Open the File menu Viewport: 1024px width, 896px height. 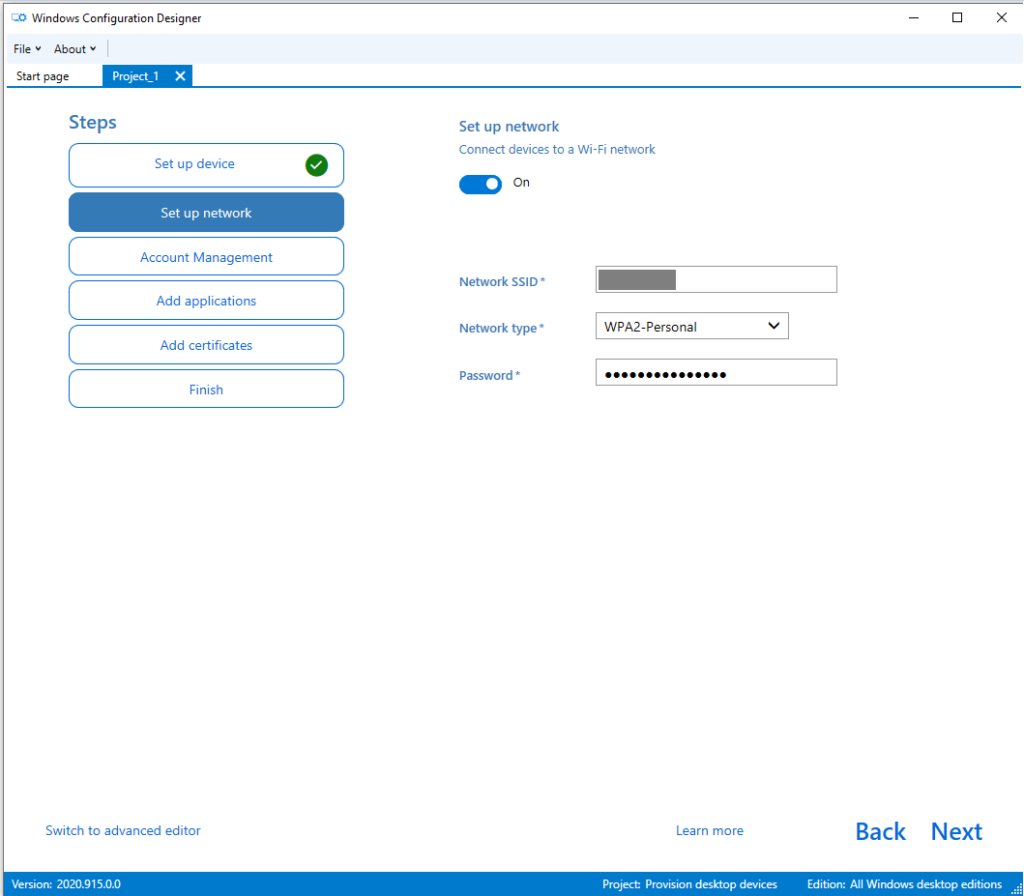point(27,49)
